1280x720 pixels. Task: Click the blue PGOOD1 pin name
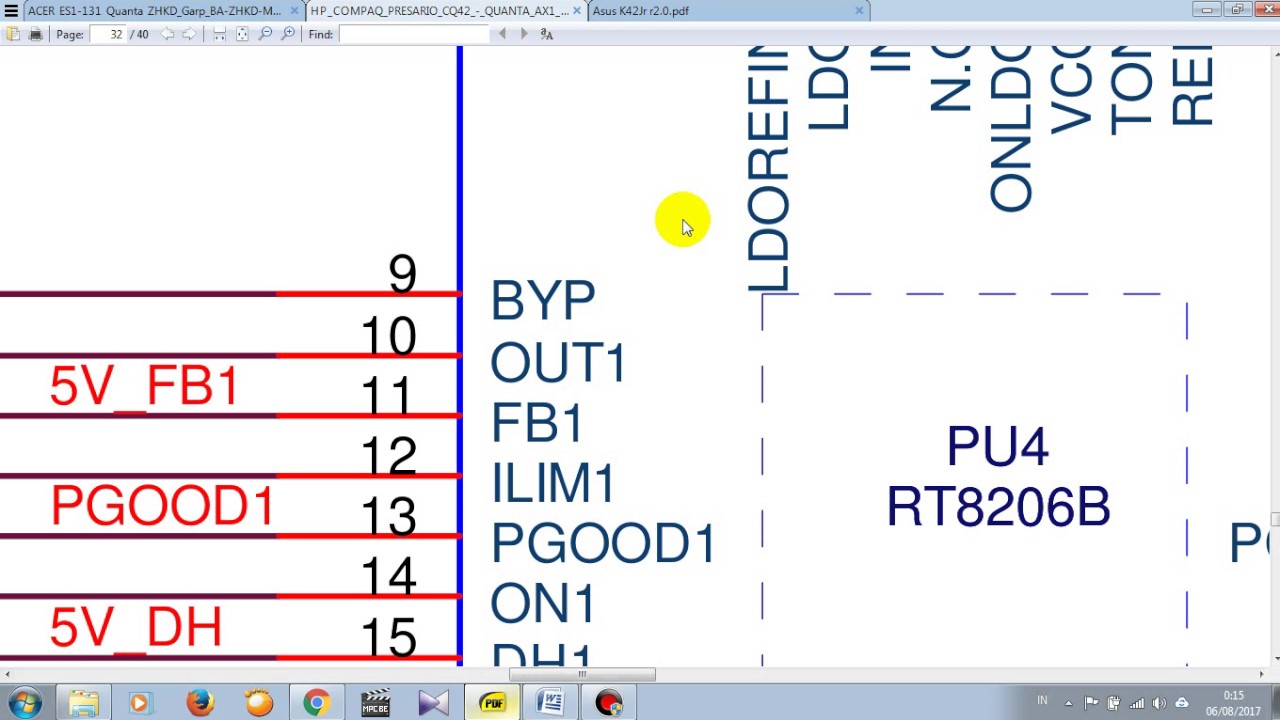click(603, 544)
